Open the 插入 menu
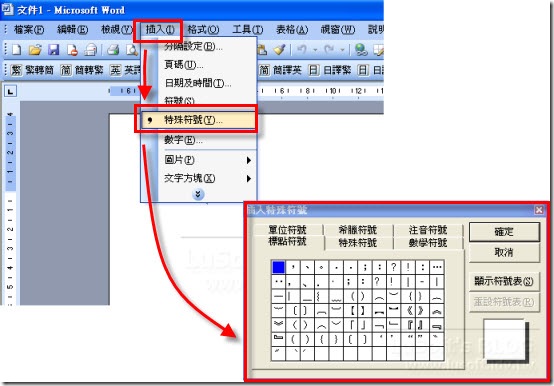Screen dimensions: 554x386 pyautogui.click(x=160, y=30)
